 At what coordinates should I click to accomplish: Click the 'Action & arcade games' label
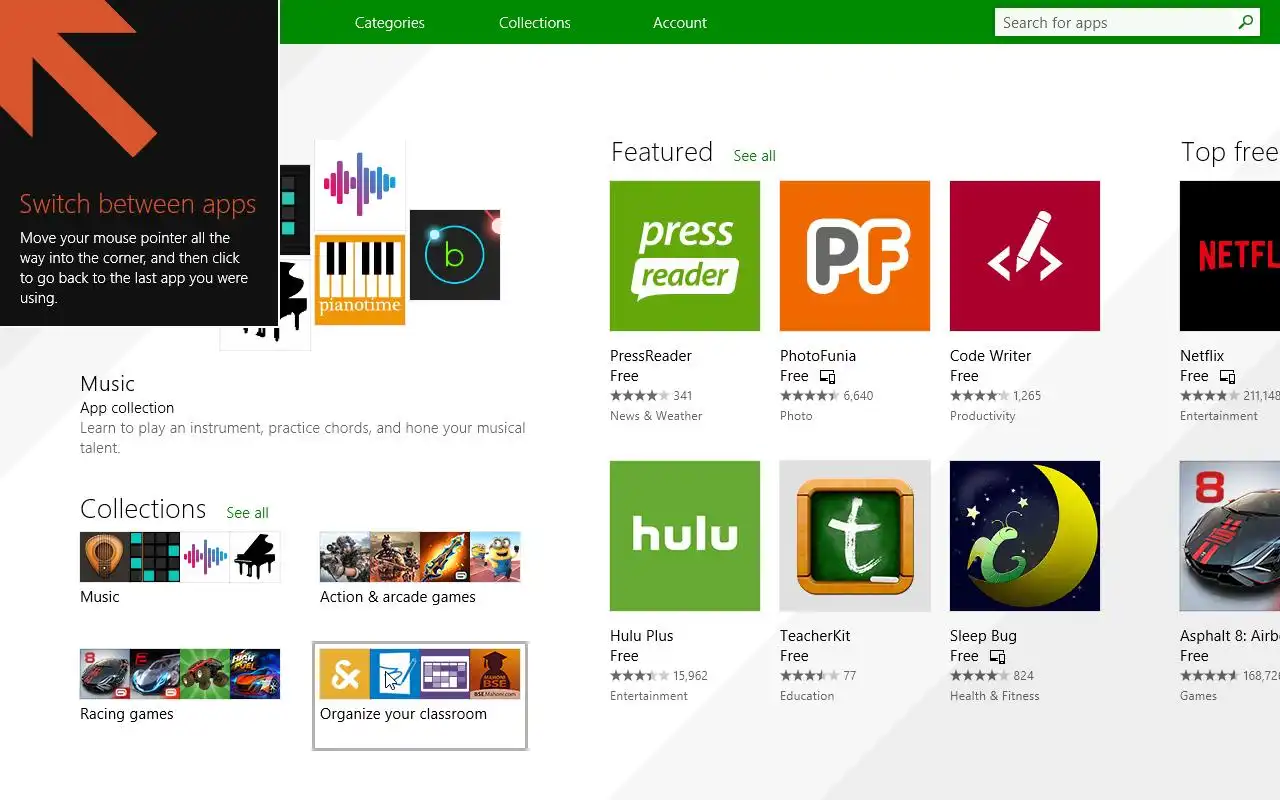[x=398, y=597]
